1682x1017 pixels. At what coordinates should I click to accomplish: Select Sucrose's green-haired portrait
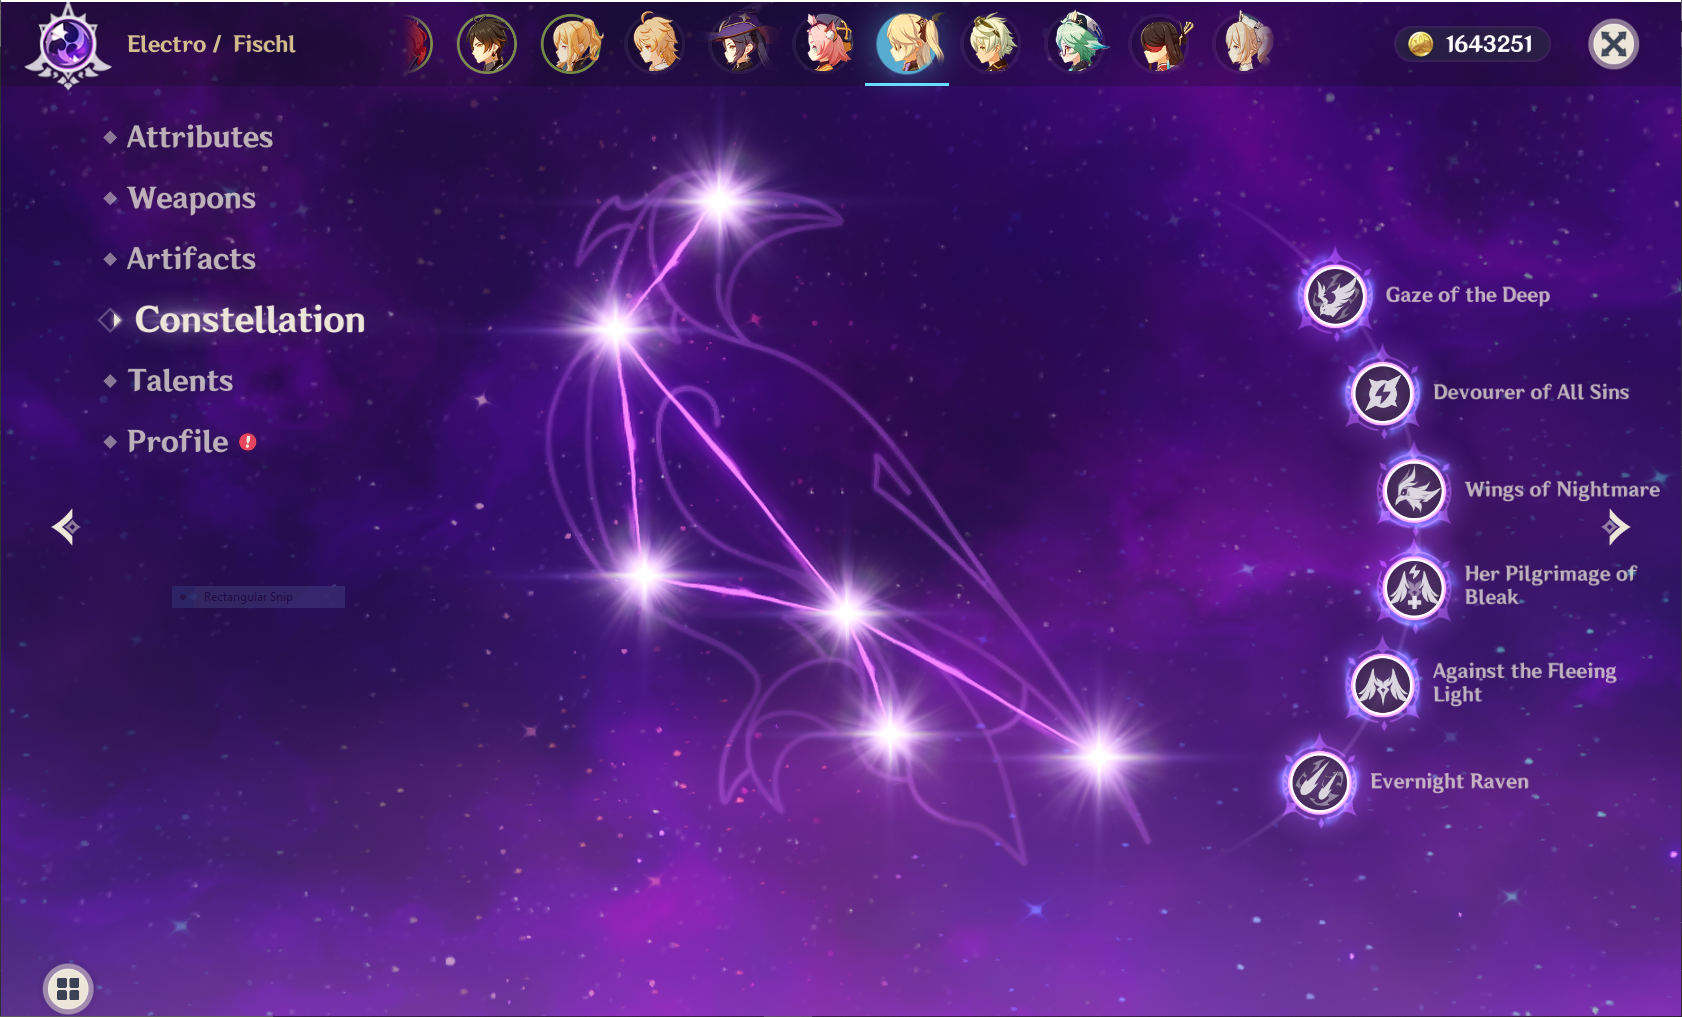click(x=1075, y=44)
